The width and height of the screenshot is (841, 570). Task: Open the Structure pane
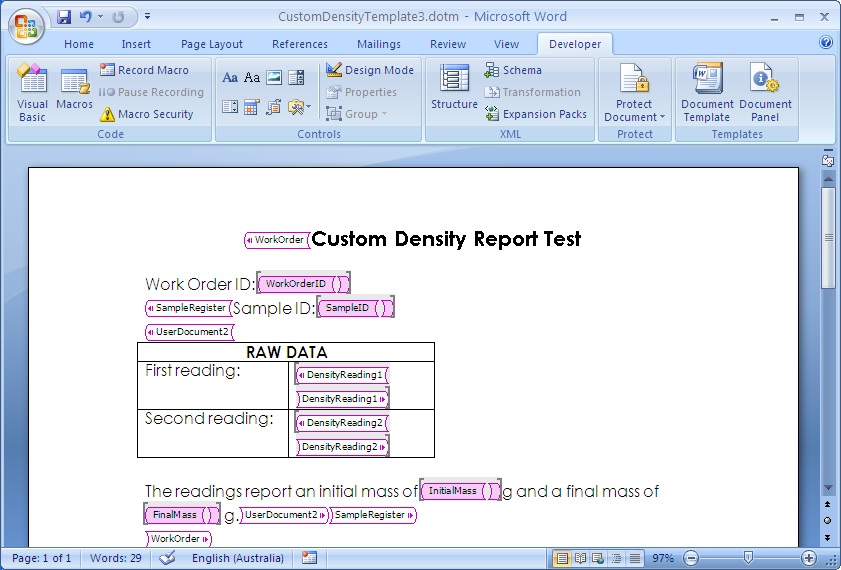click(x=454, y=88)
